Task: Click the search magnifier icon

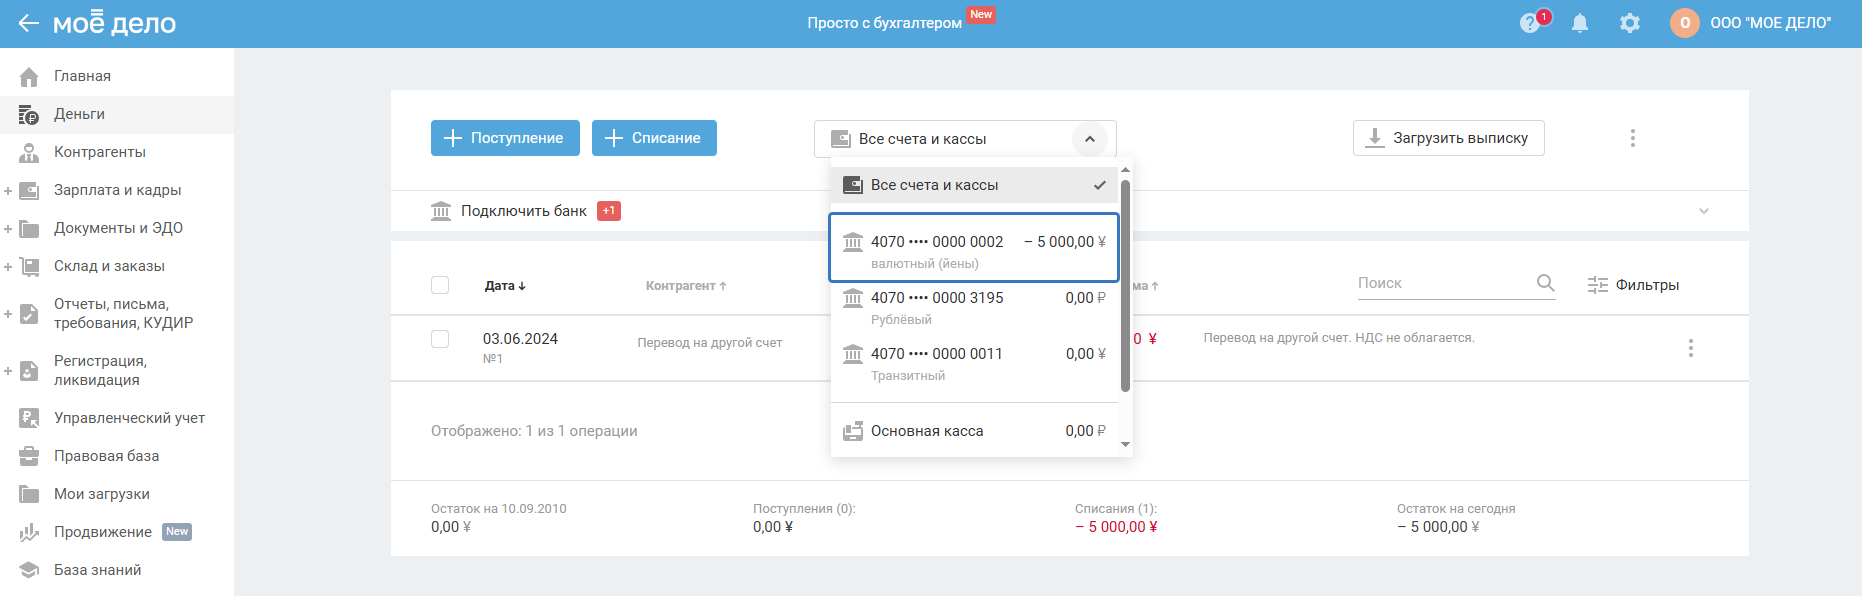Action: (1545, 283)
